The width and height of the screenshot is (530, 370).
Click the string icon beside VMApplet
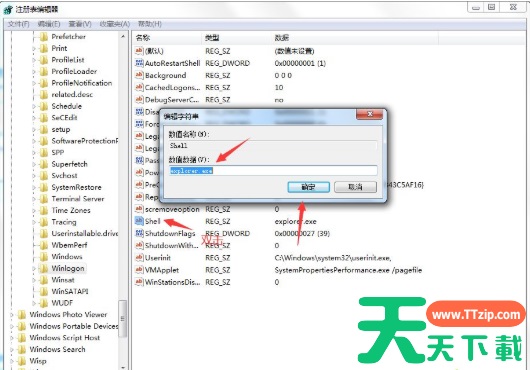[139, 270]
